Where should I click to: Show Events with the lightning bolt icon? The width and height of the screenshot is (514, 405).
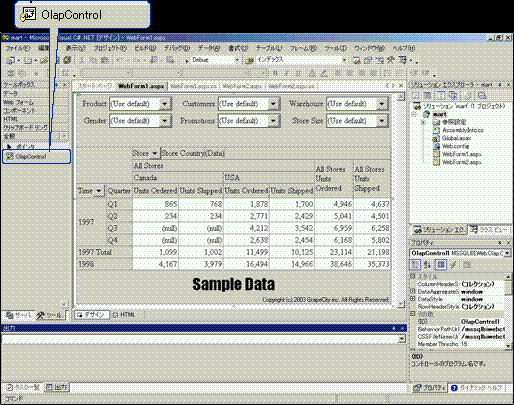pyautogui.click(x=453, y=265)
